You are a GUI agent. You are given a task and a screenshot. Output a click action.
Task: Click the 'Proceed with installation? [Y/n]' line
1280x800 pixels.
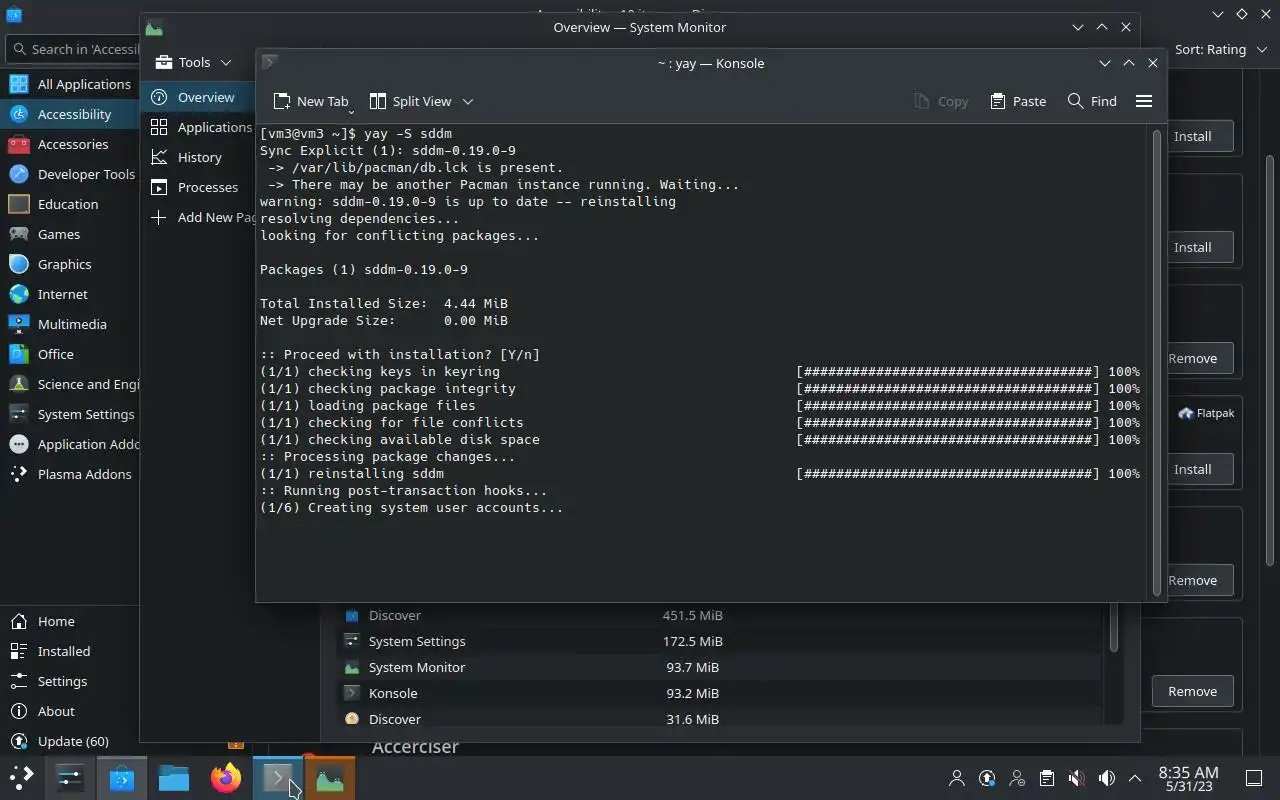click(400, 355)
